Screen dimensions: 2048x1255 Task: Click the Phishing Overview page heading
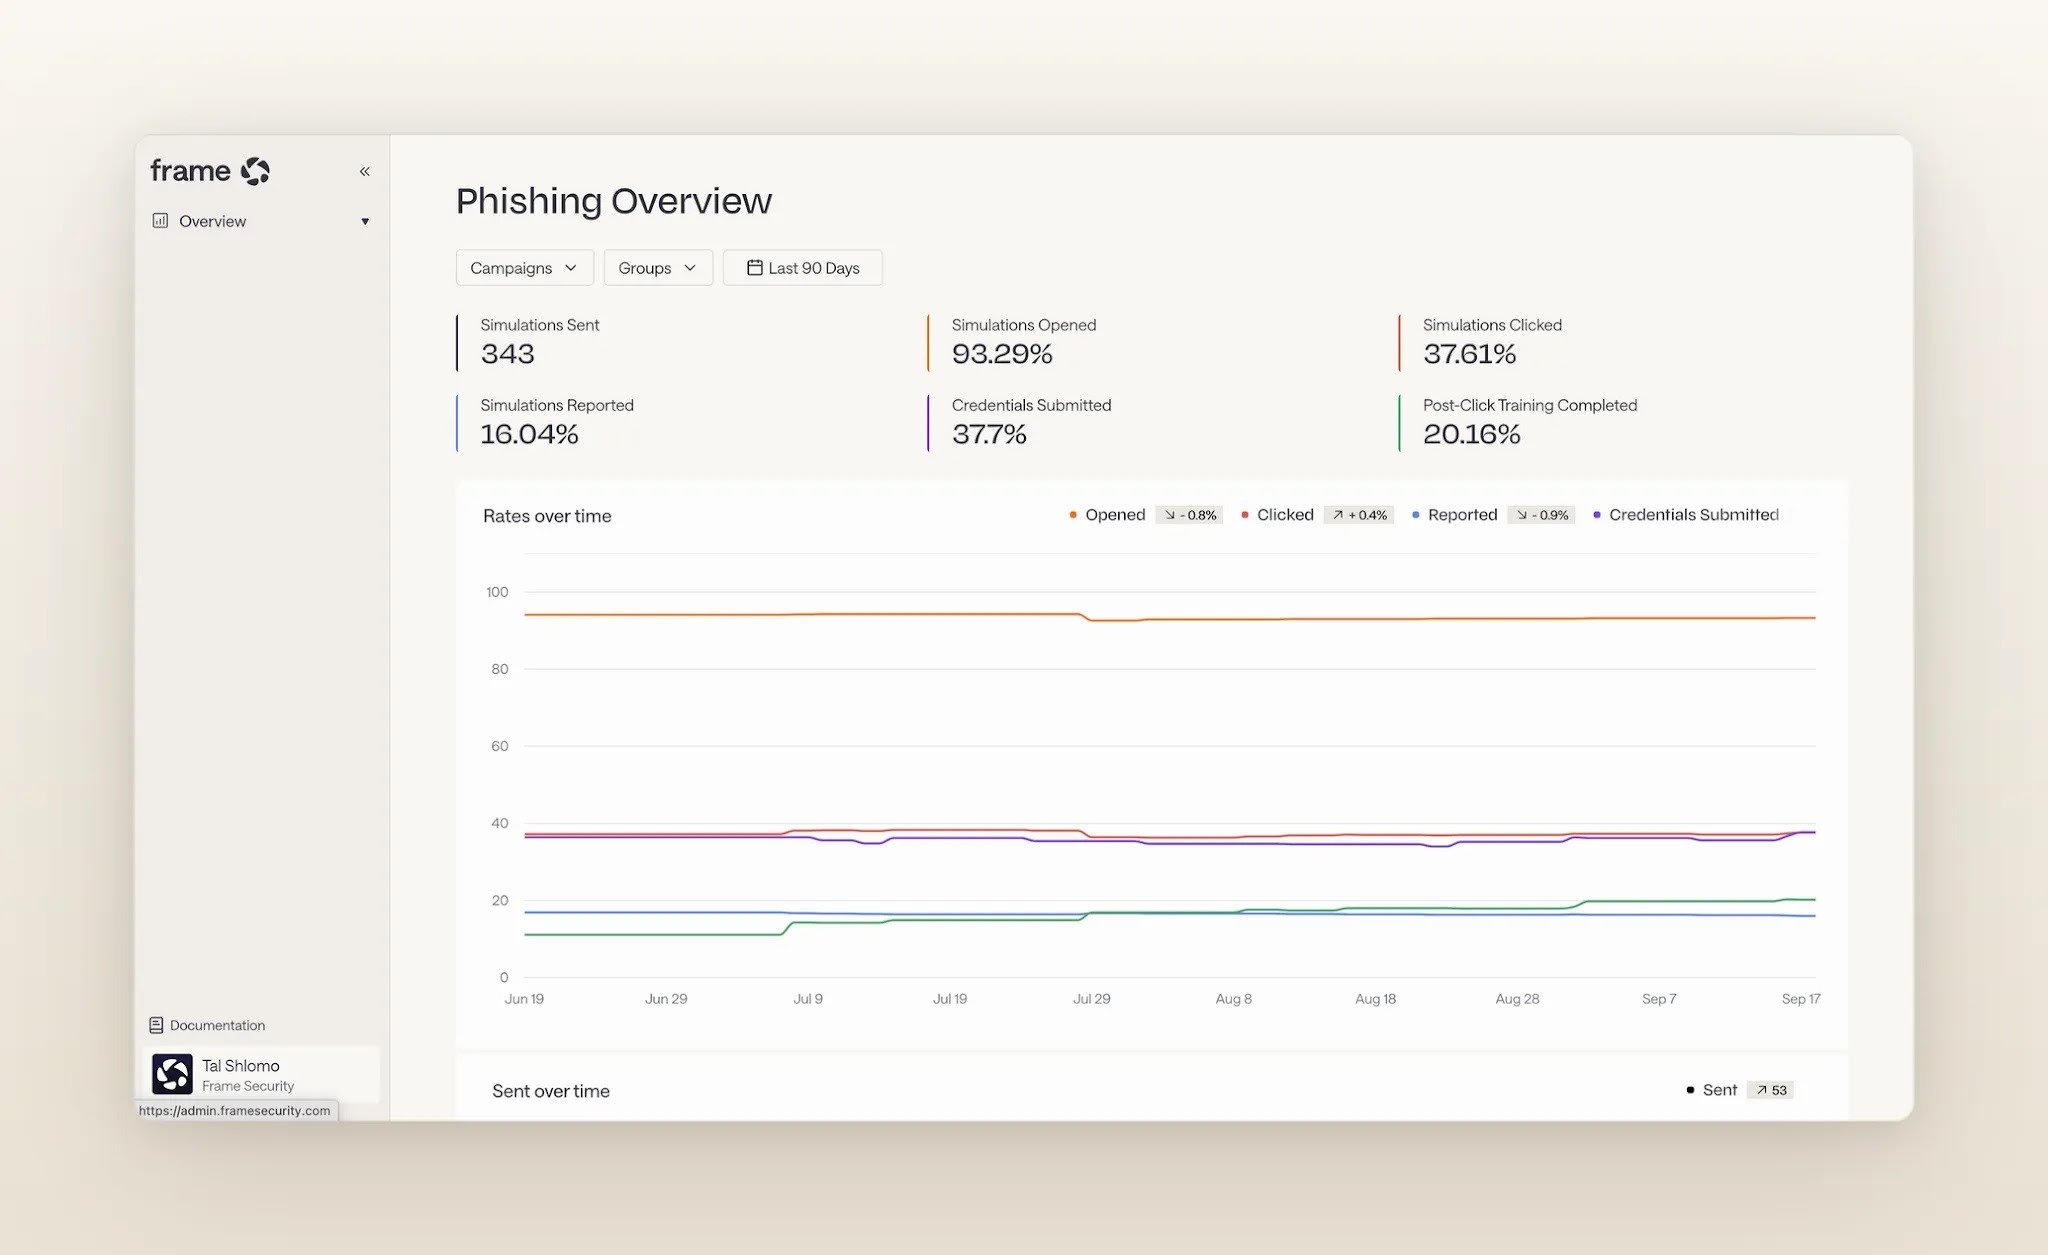[x=614, y=201]
